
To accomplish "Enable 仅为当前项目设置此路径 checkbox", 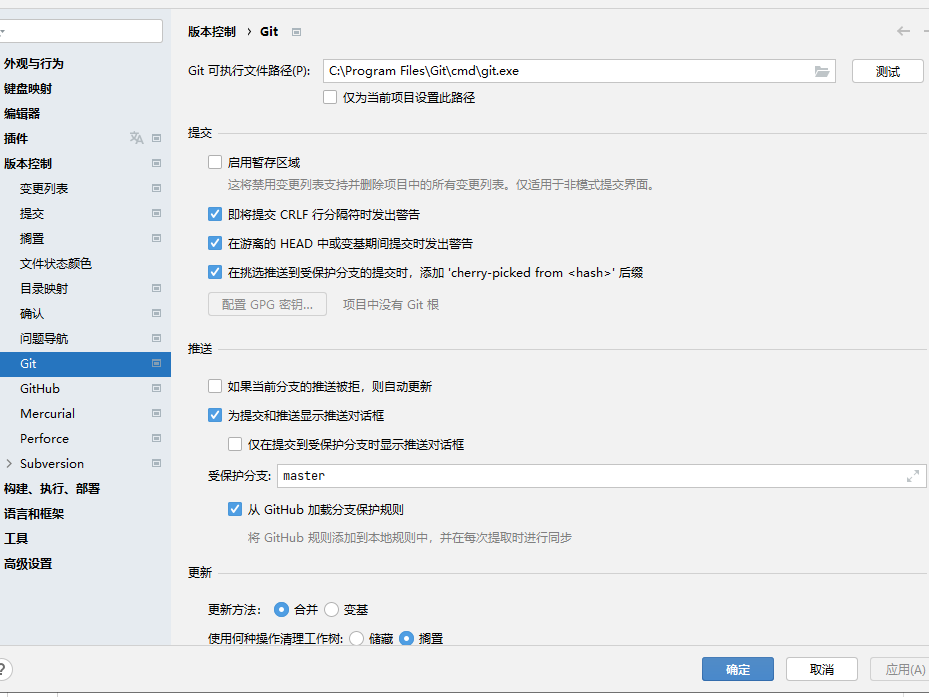I will tap(330, 97).
